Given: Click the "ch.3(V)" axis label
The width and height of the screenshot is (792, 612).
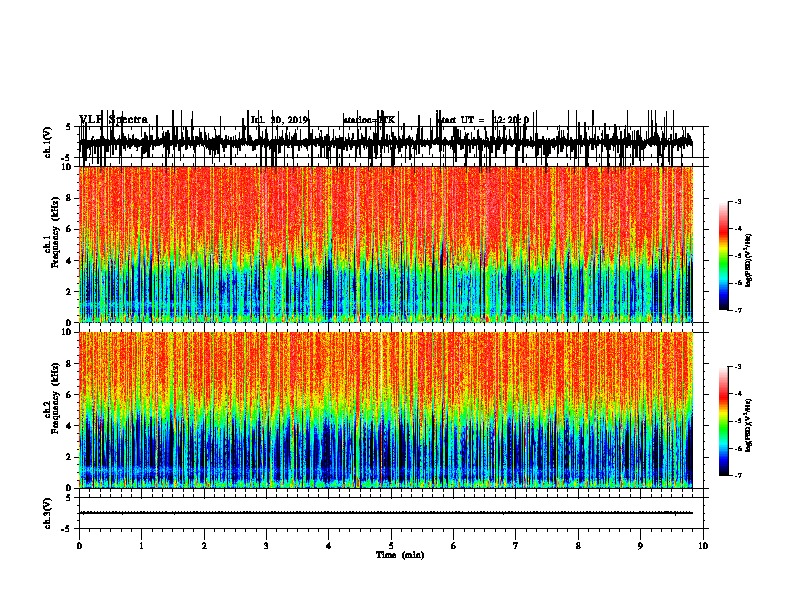Looking at the screenshot, I should (47, 513).
